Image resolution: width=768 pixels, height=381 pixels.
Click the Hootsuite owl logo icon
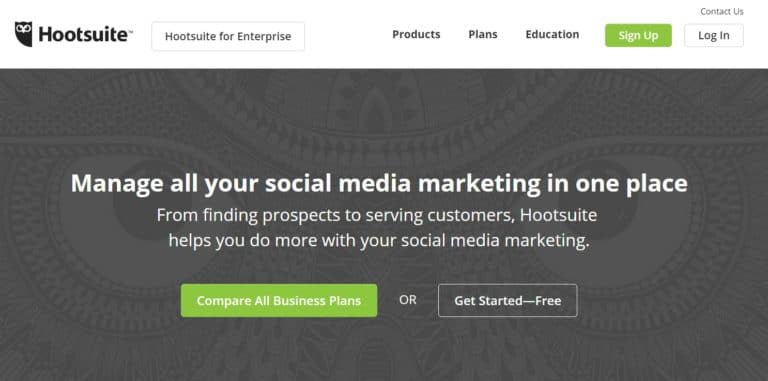coord(24,34)
